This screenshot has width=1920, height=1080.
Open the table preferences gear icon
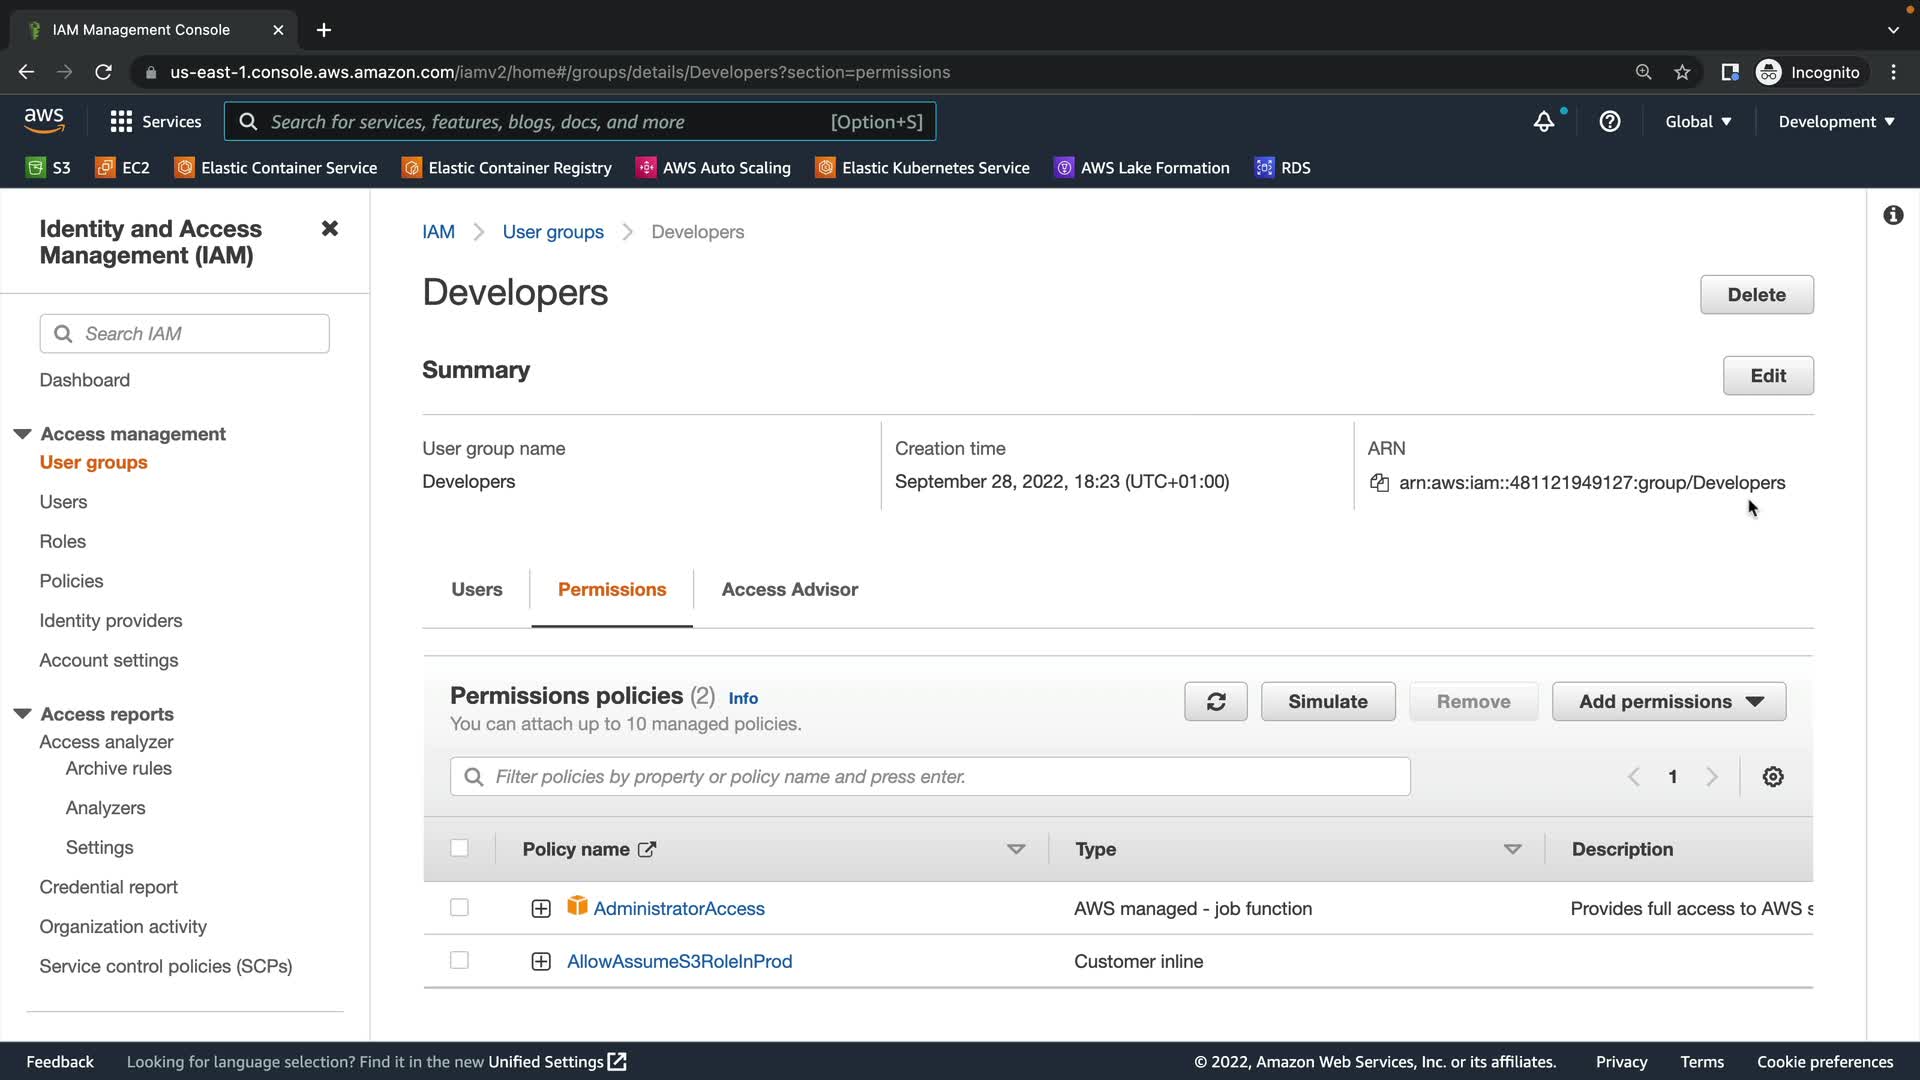(1772, 777)
